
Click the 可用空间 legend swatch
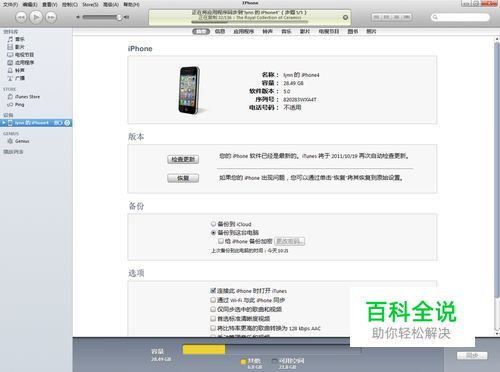274,361
